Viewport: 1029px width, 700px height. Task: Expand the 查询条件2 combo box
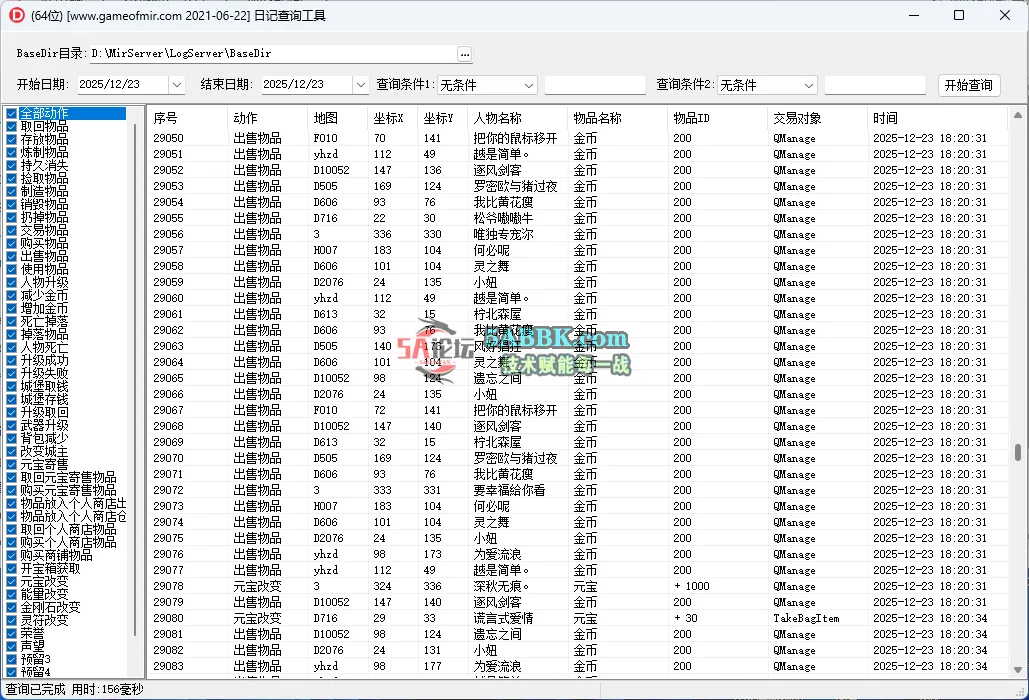click(808, 85)
